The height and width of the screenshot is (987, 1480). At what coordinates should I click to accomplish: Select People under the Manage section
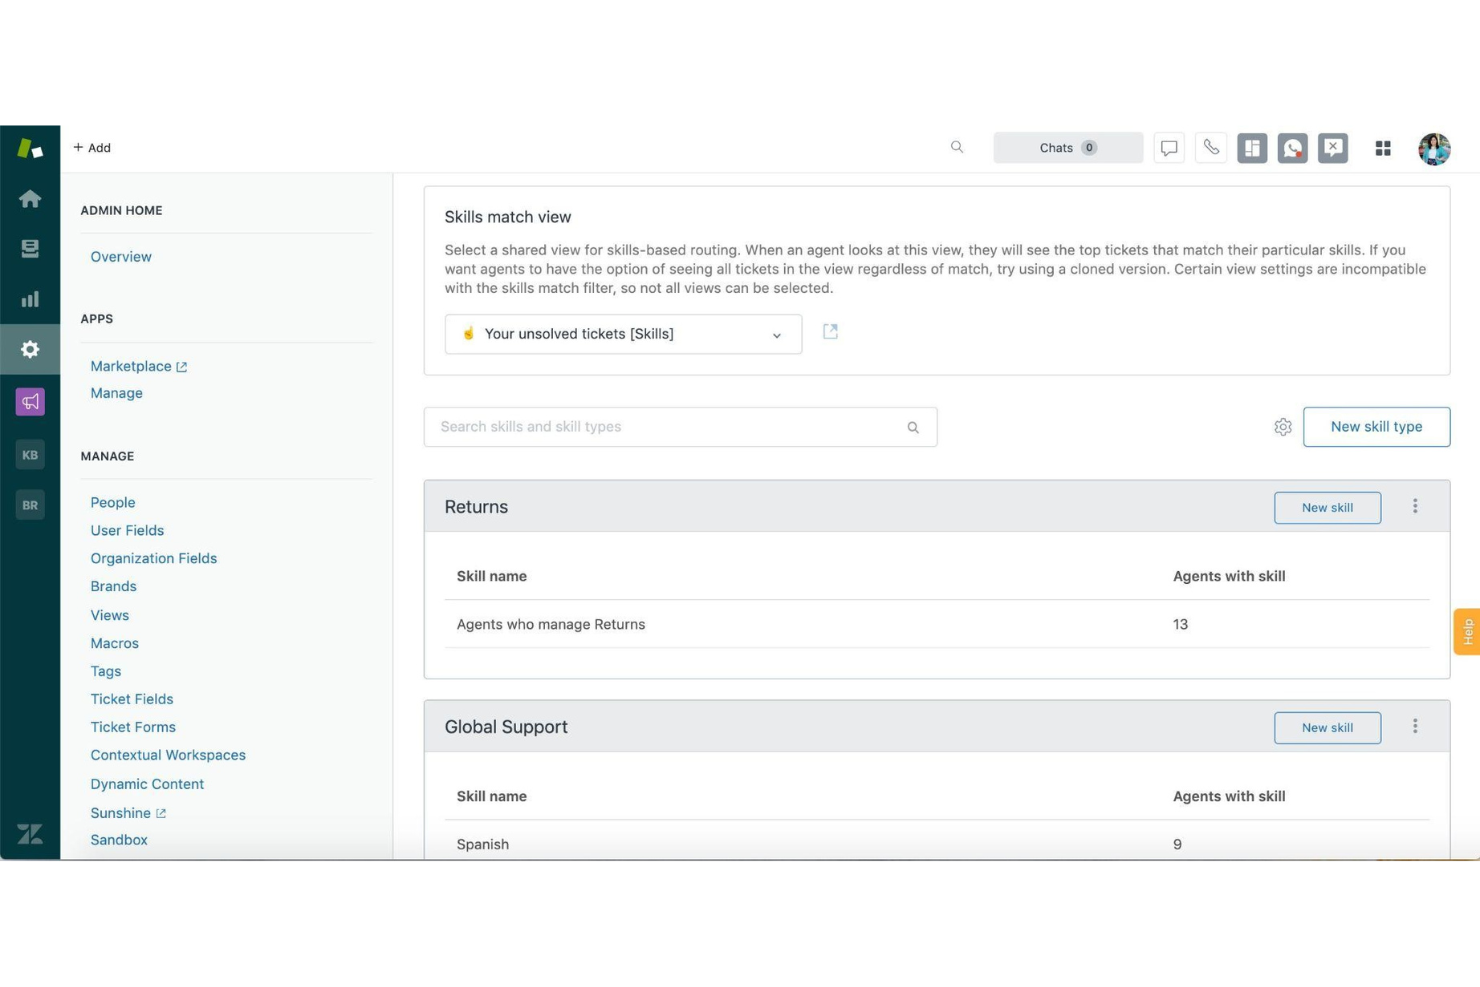click(x=112, y=502)
